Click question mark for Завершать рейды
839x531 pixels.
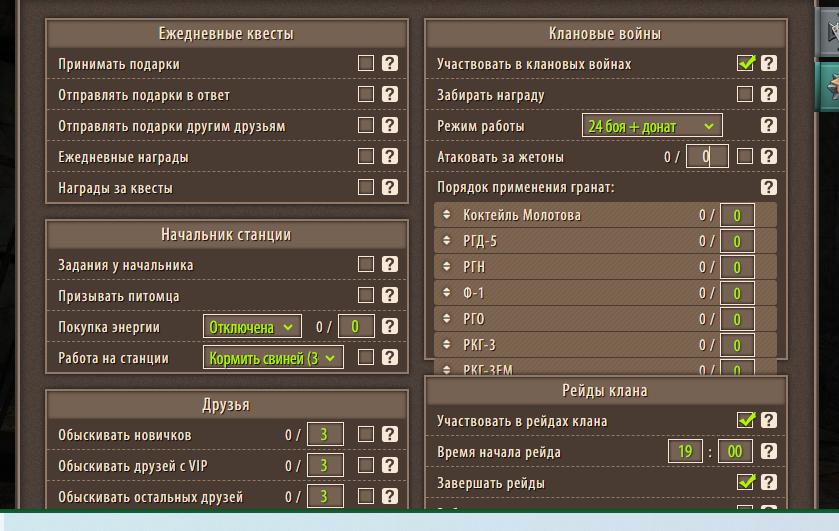coord(769,483)
